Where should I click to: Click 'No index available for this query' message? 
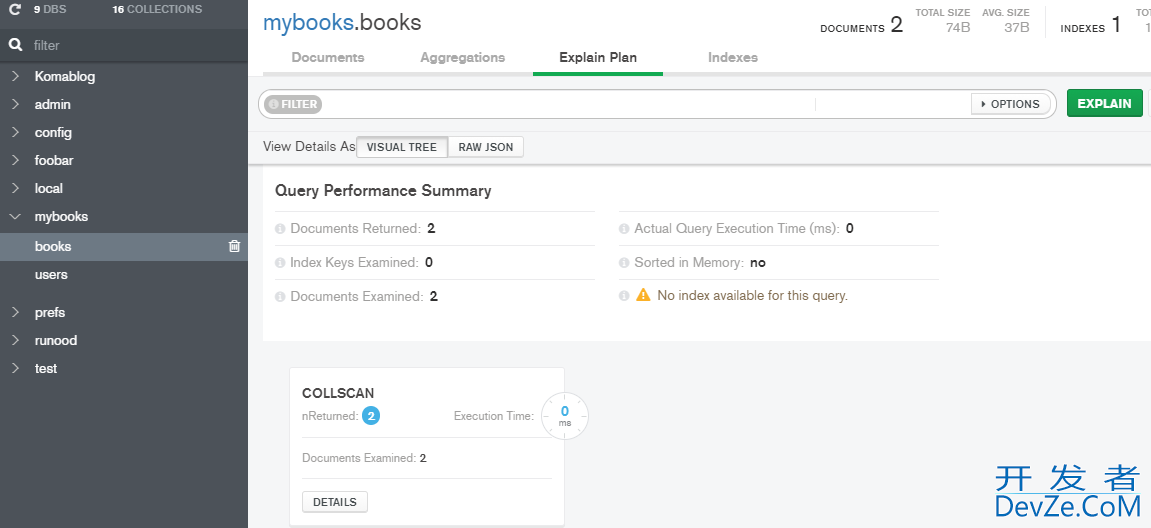click(752, 295)
